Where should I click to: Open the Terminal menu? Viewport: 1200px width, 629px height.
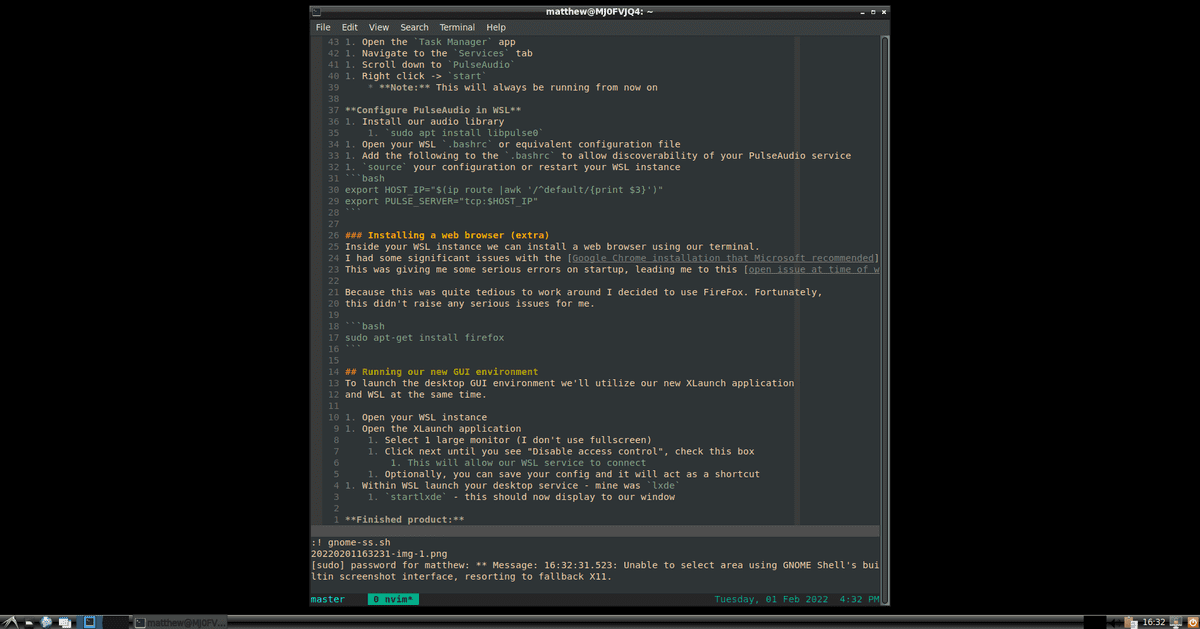(x=457, y=27)
